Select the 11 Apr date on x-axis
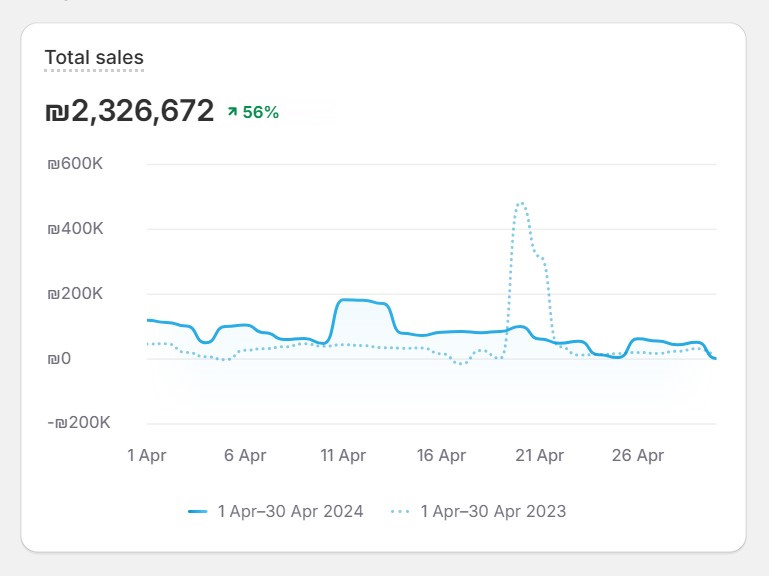The height and width of the screenshot is (576, 769). click(343, 455)
